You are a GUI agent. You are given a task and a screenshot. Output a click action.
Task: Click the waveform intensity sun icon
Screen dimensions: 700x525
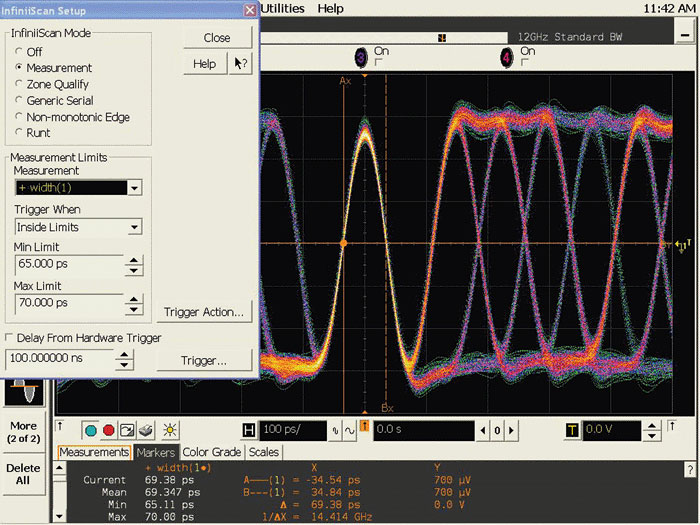pyautogui.click(x=170, y=430)
